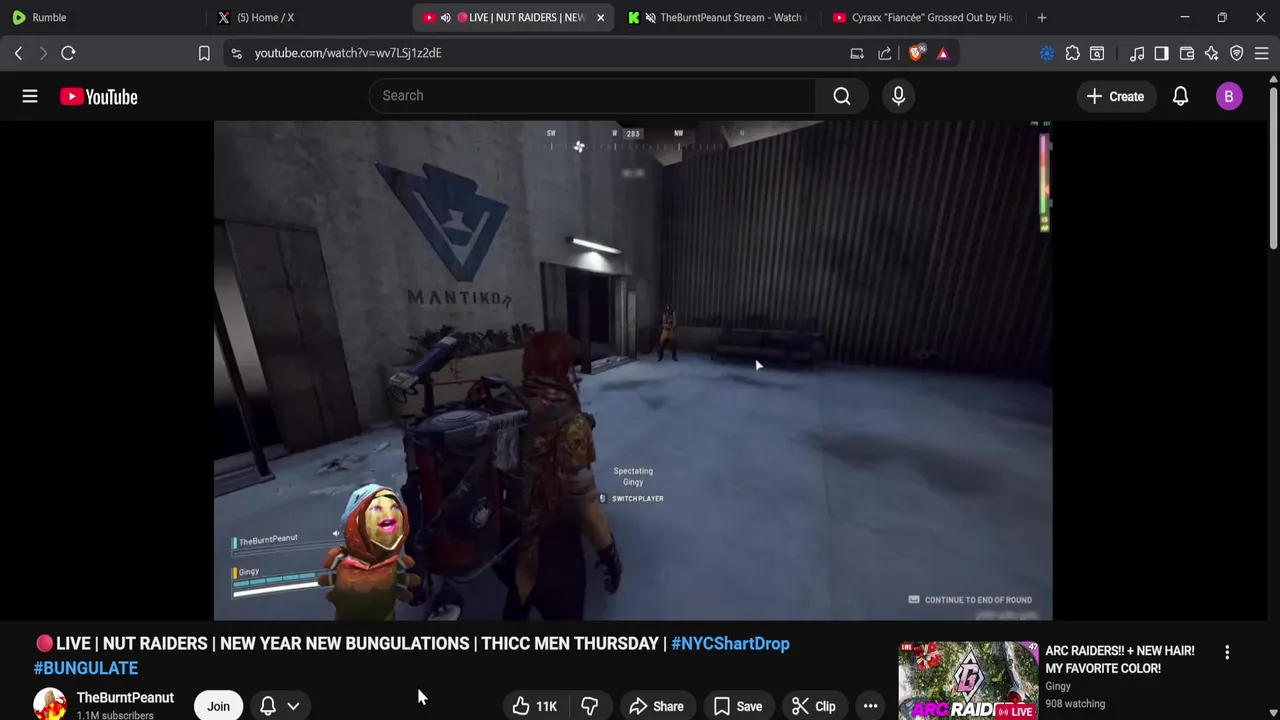Click the YouTube search magnifier button
The height and width of the screenshot is (720, 1280).
842,96
